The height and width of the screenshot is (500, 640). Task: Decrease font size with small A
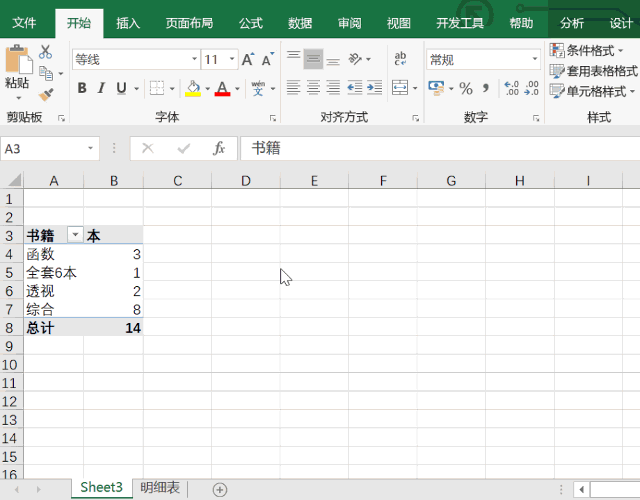tap(268, 60)
